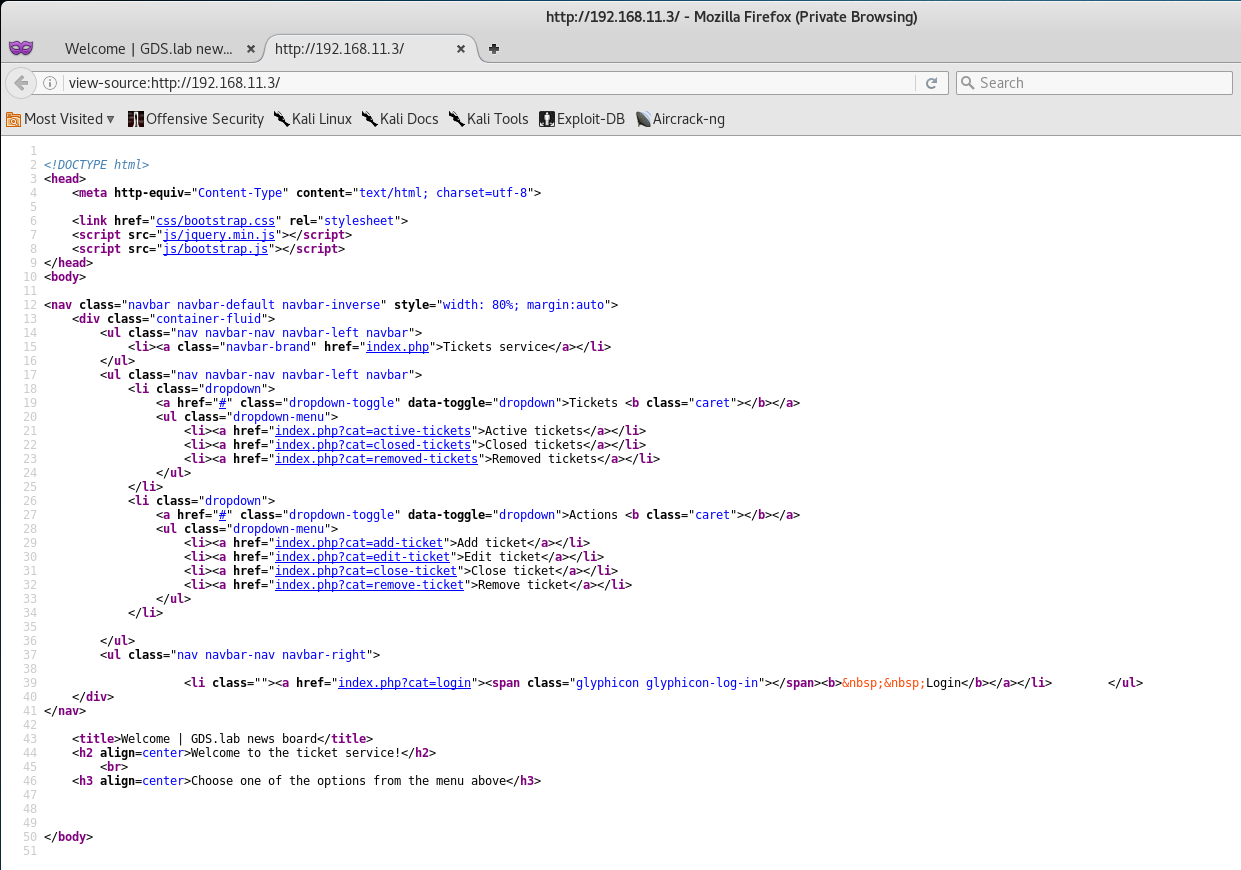The height and width of the screenshot is (870, 1241).
Task: Close the http://192.168.11.3/ tab
Action: coord(461,48)
